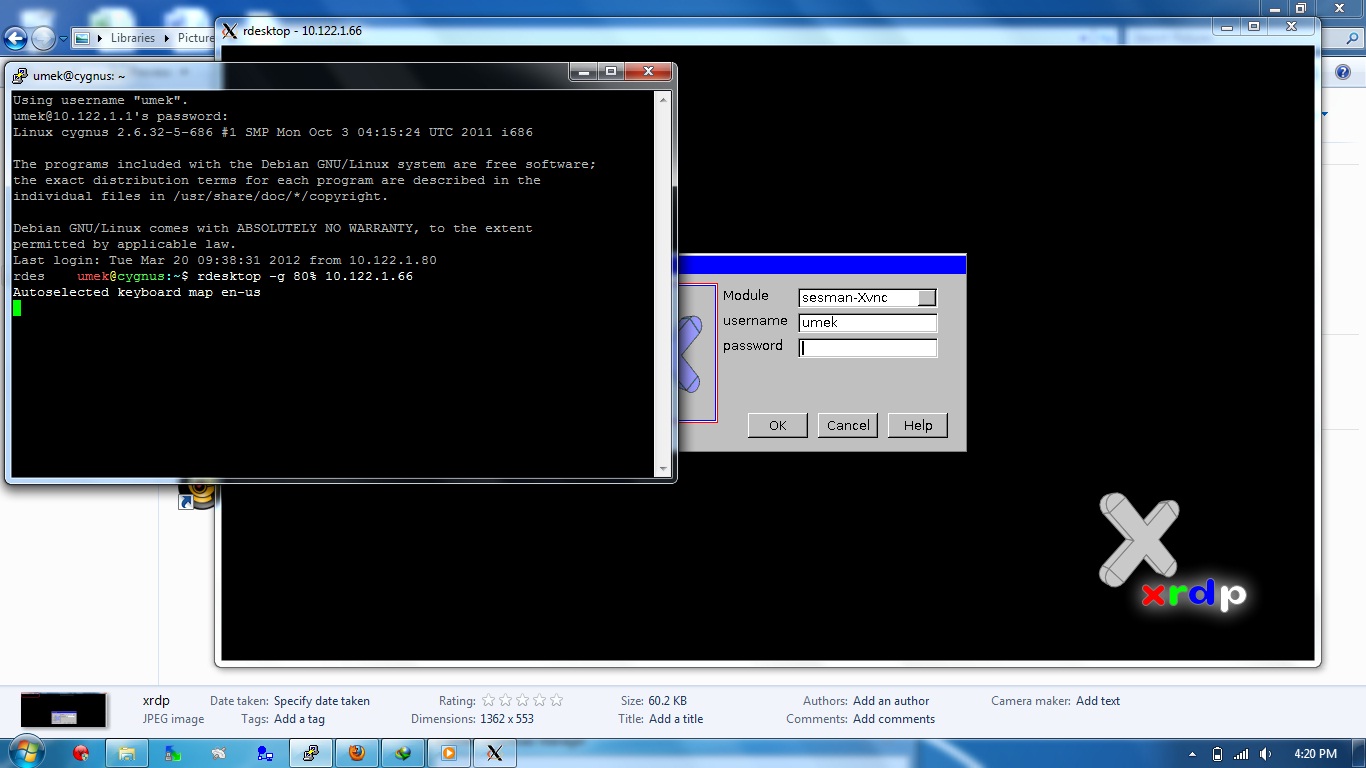The image size is (1366, 768).
Task: Click the Xming X server taskbar icon
Action: click(495, 753)
